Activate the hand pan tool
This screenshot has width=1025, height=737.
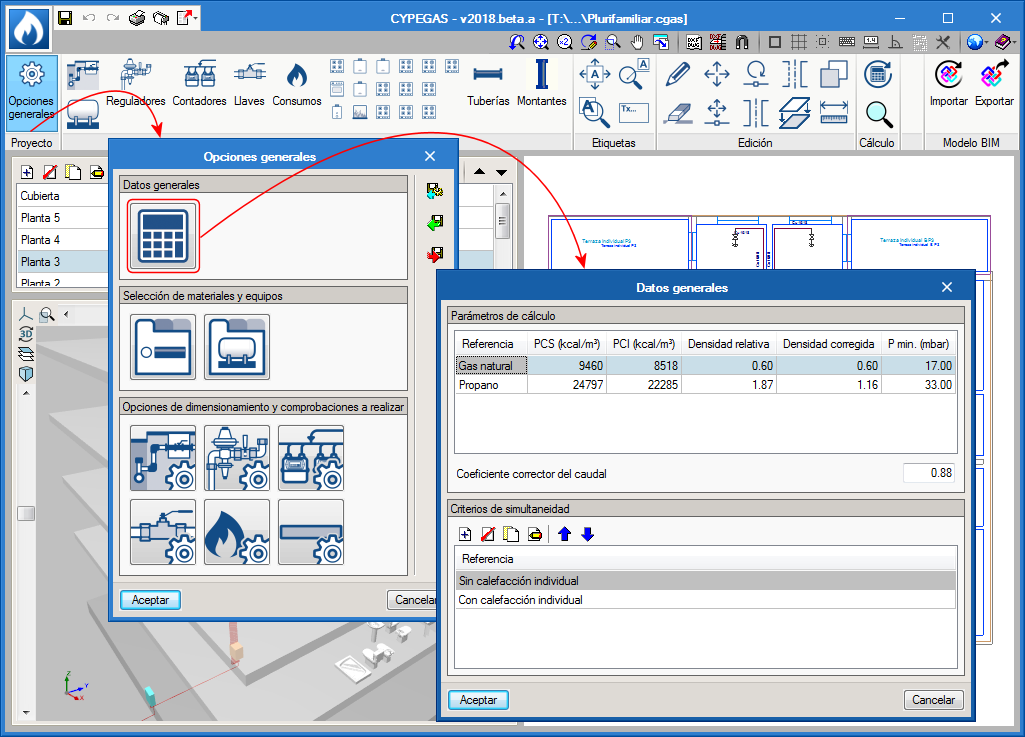pyautogui.click(x=637, y=43)
